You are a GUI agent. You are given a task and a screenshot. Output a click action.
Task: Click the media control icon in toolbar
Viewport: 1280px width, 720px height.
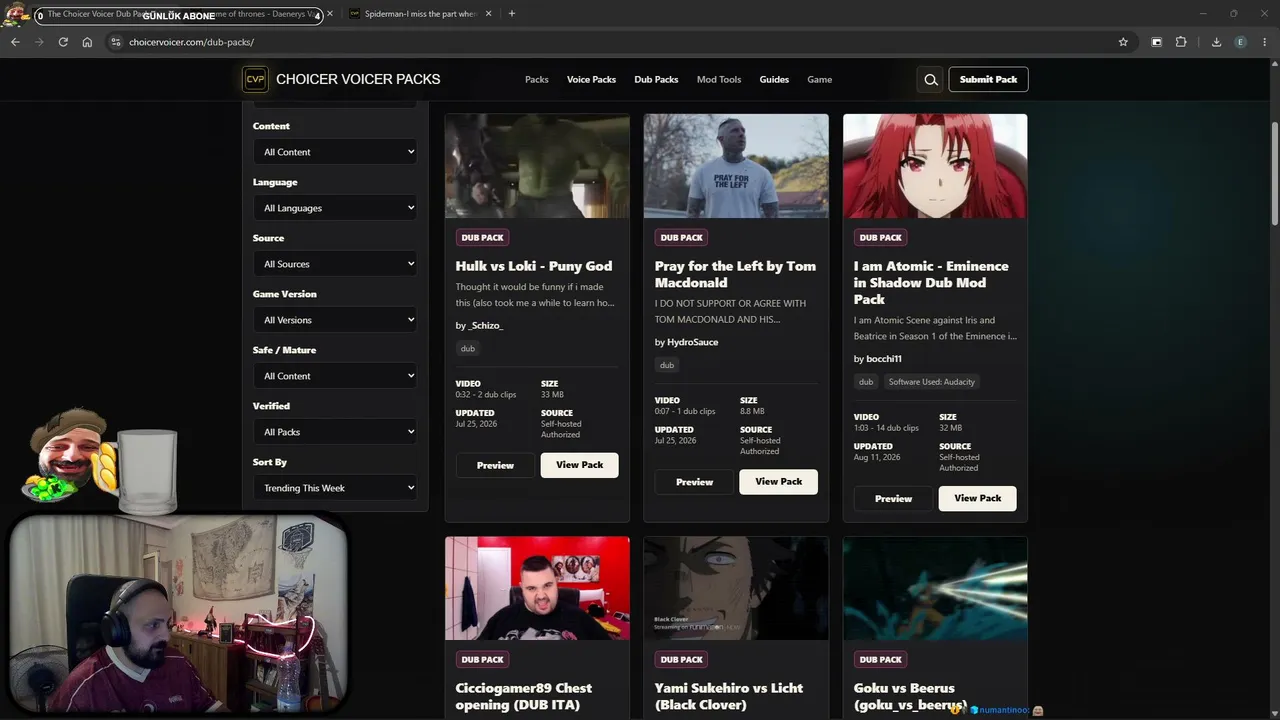pos(1156,42)
